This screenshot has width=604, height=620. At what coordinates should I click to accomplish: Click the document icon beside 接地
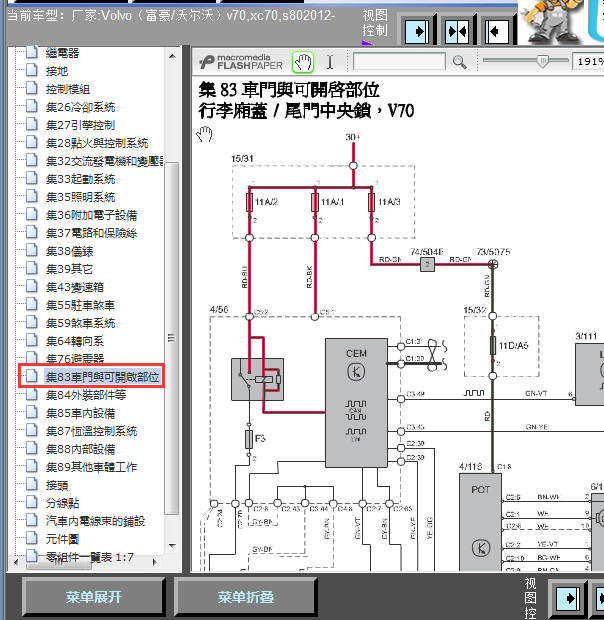(32, 70)
